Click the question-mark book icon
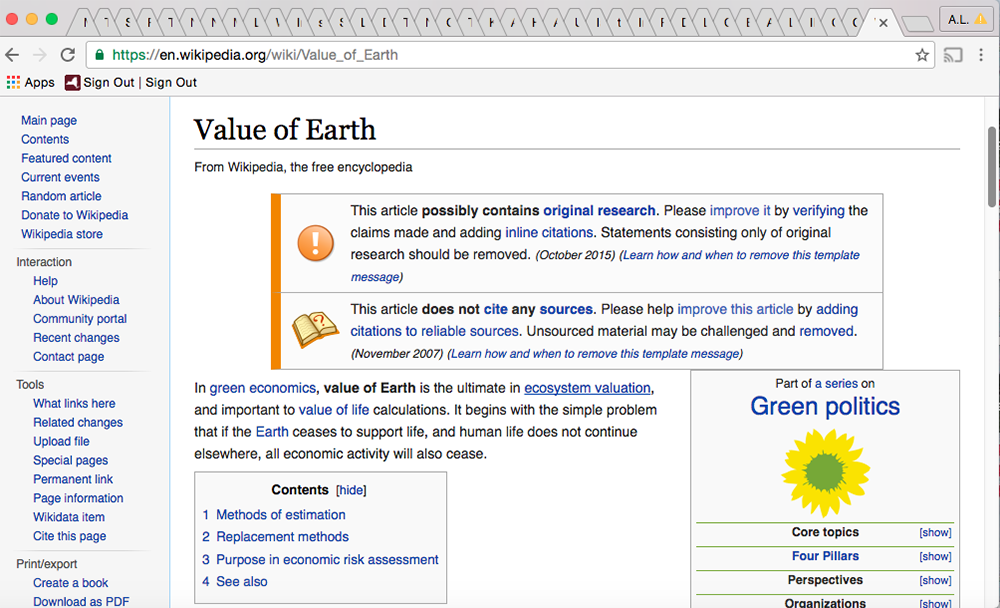Screen dimensions: 1000x608 click(315, 329)
